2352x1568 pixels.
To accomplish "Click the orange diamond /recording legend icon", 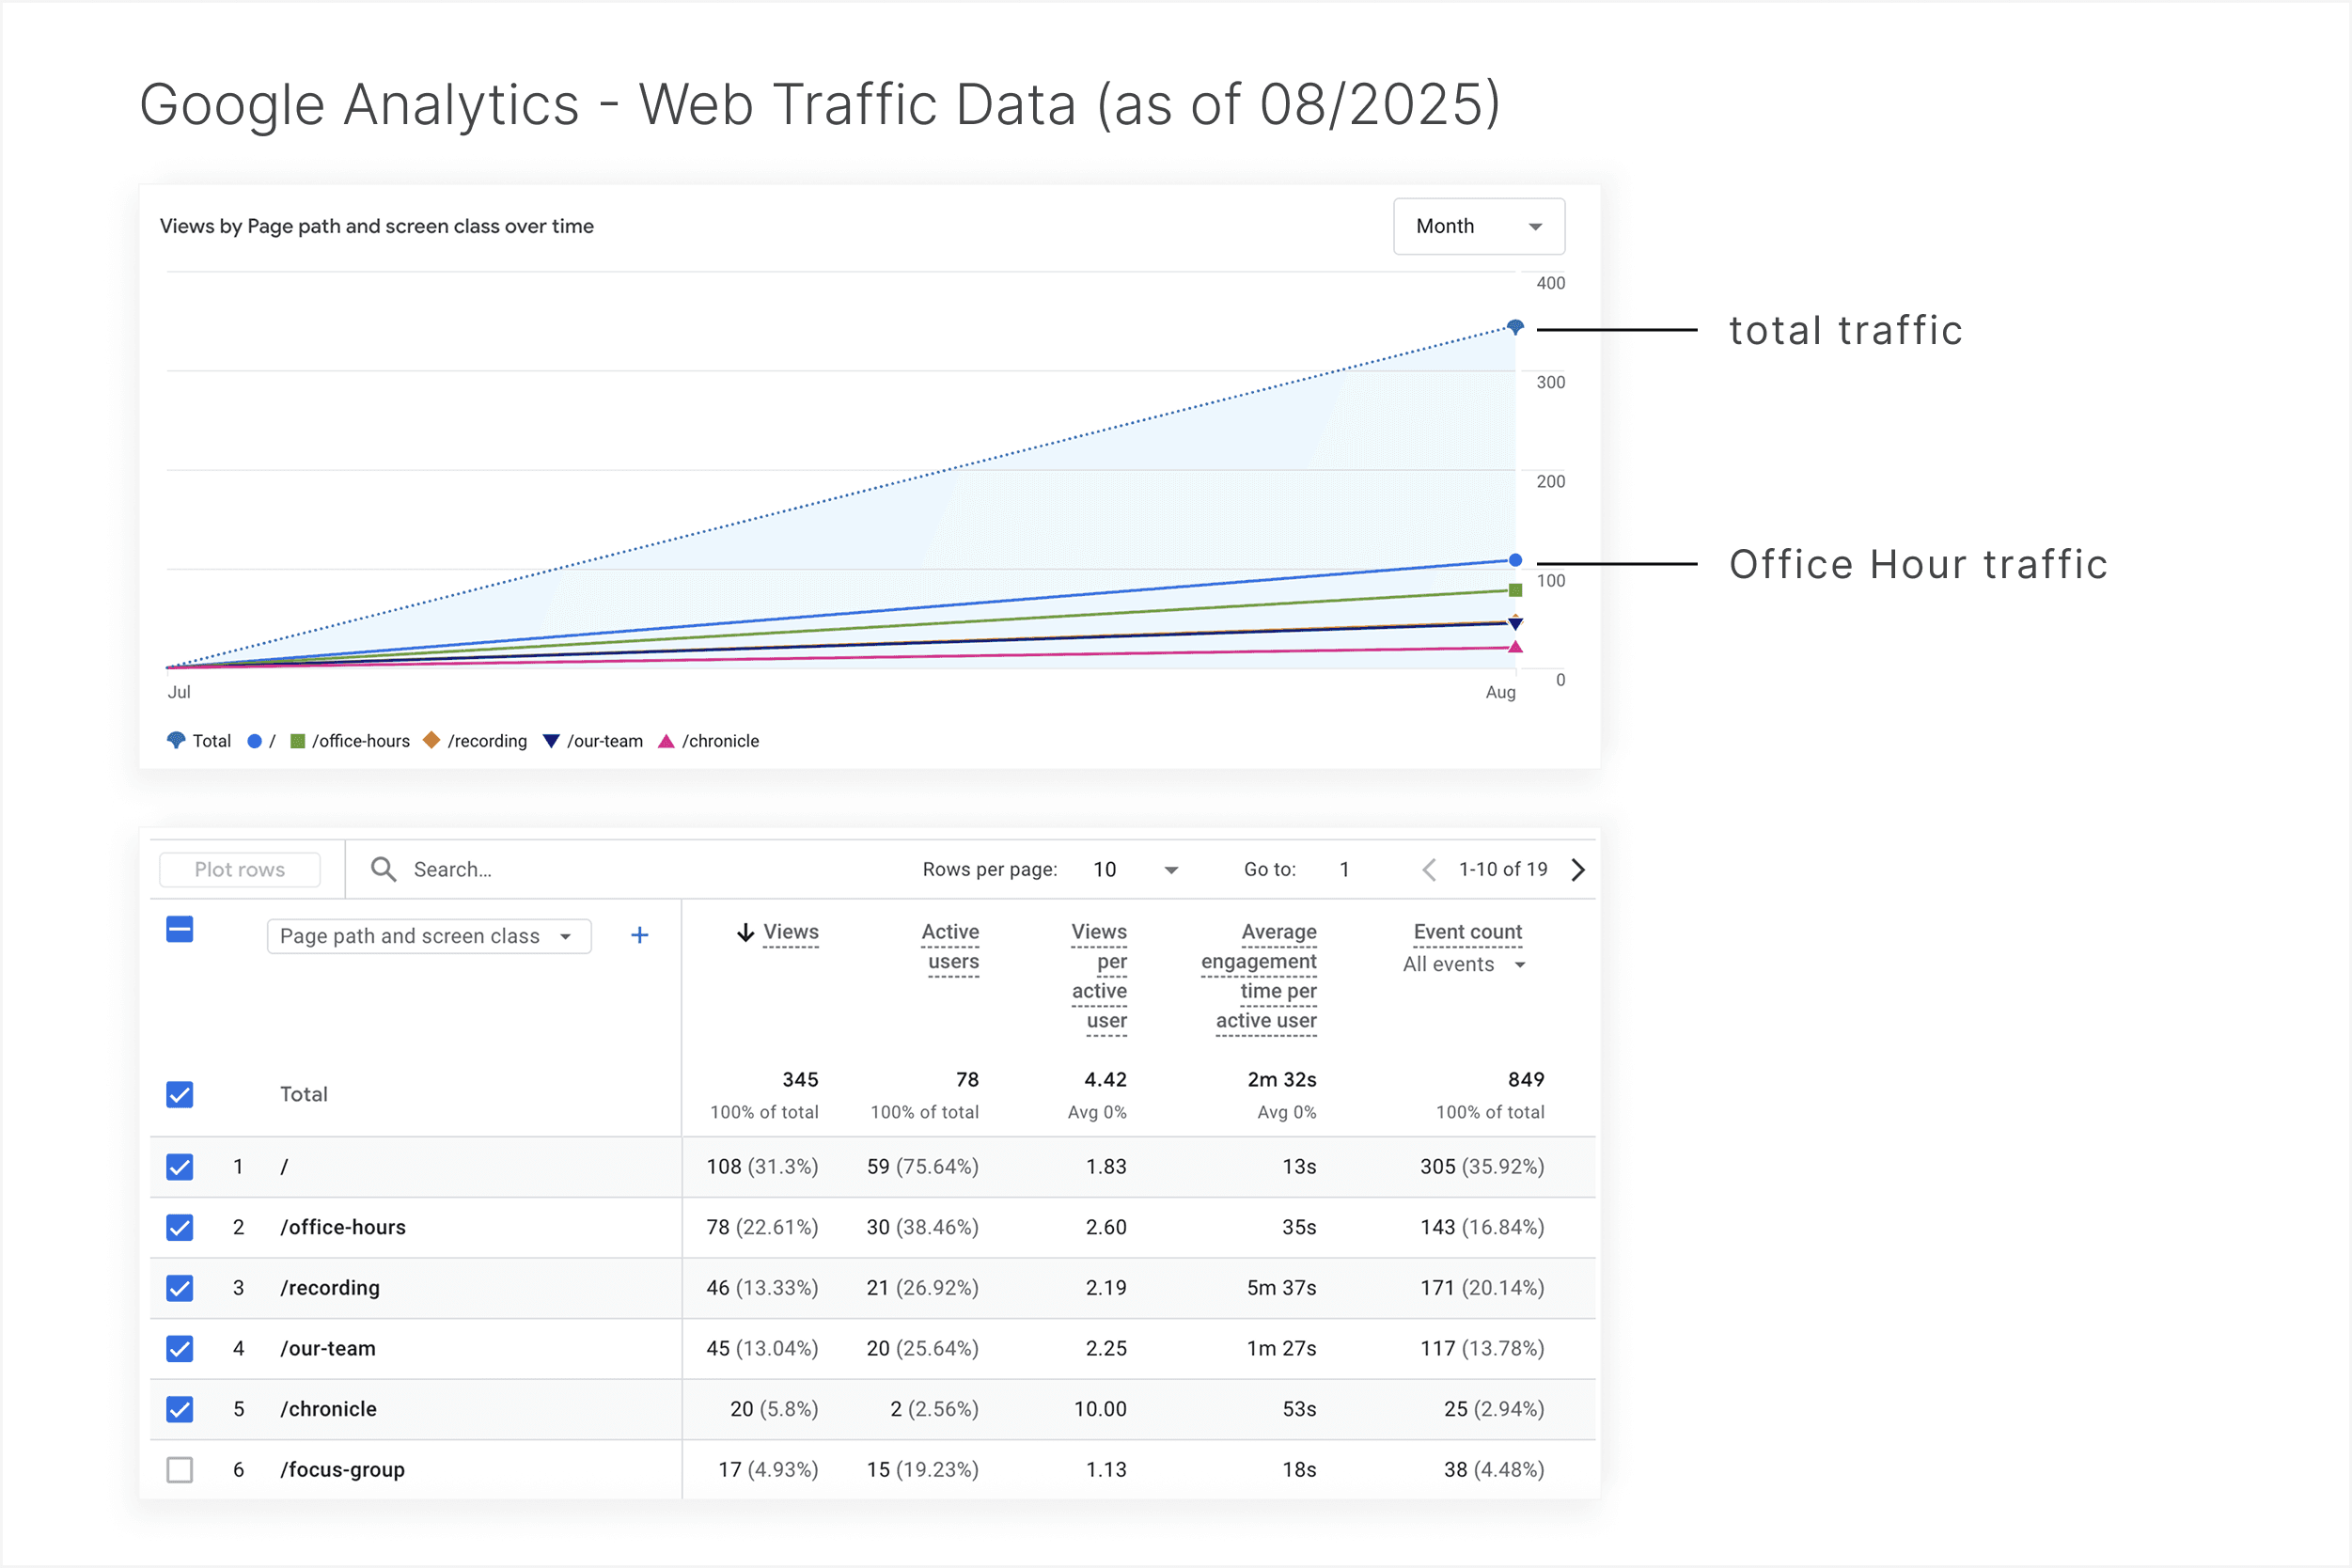I will click(x=432, y=740).
